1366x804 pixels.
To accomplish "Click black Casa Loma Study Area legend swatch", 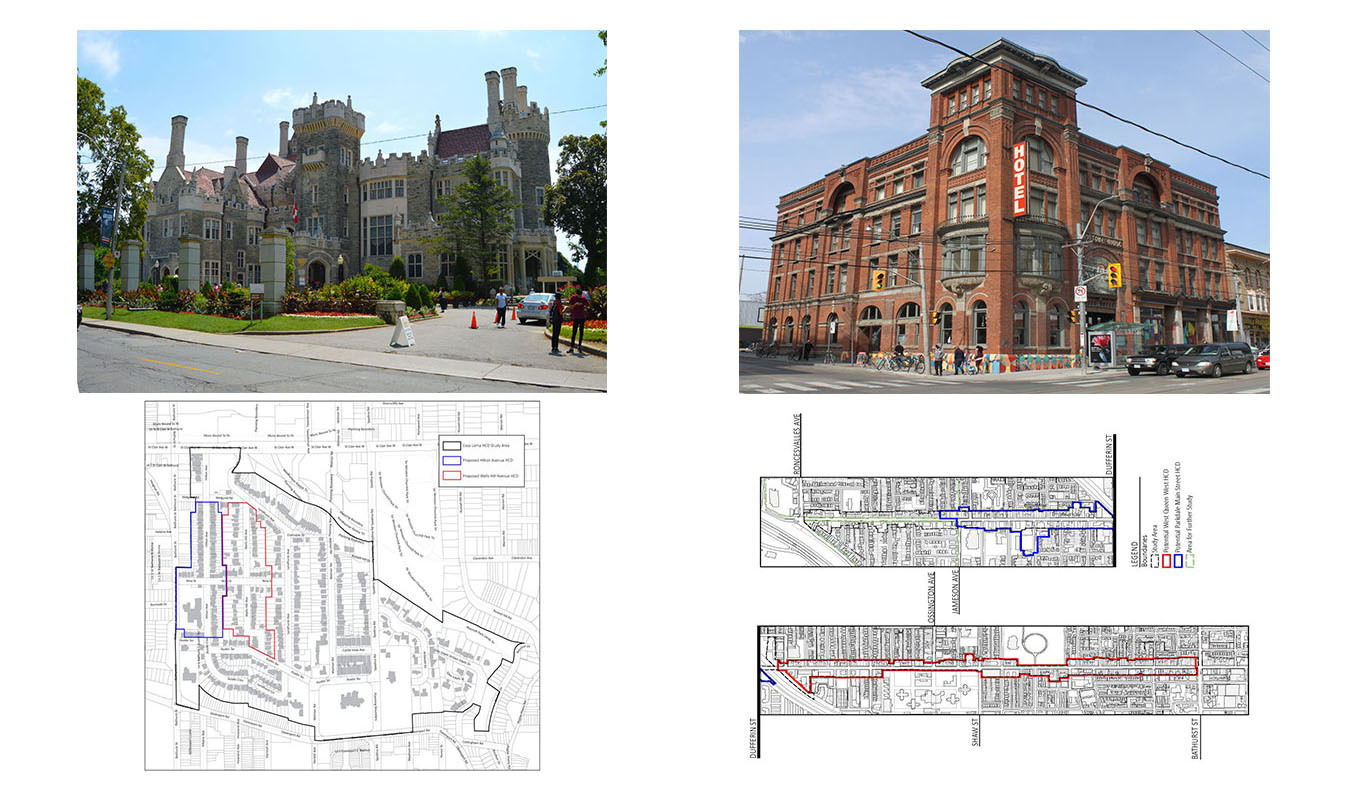I will click(x=453, y=444).
